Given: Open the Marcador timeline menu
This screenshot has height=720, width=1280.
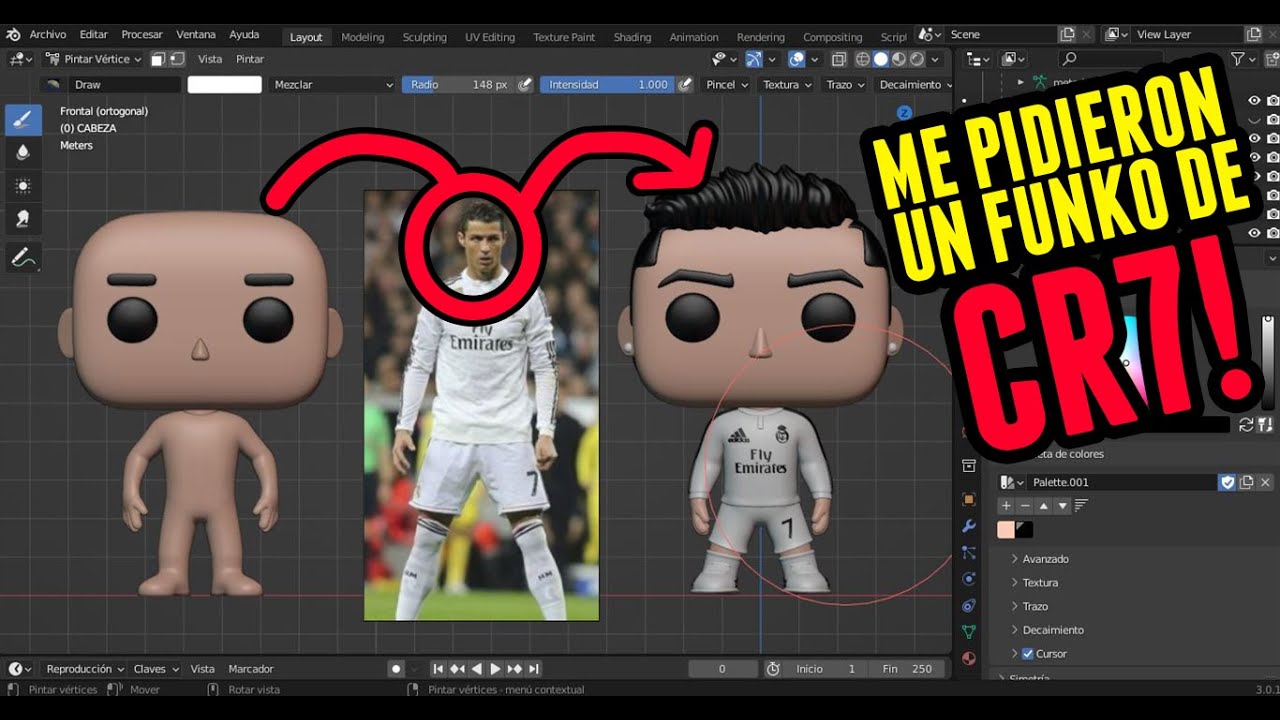Looking at the screenshot, I should pyautogui.click(x=251, y=669).
